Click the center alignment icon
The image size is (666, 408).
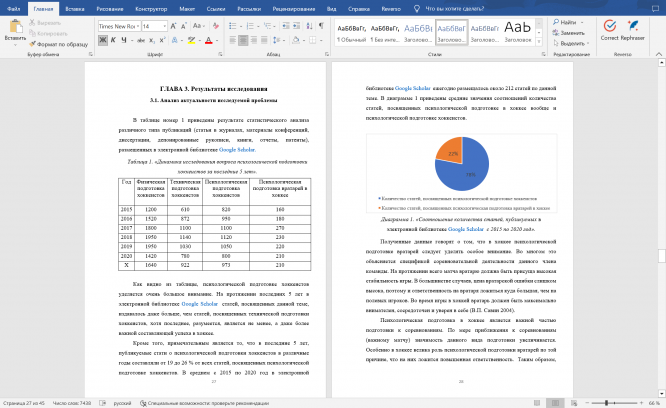243,40
